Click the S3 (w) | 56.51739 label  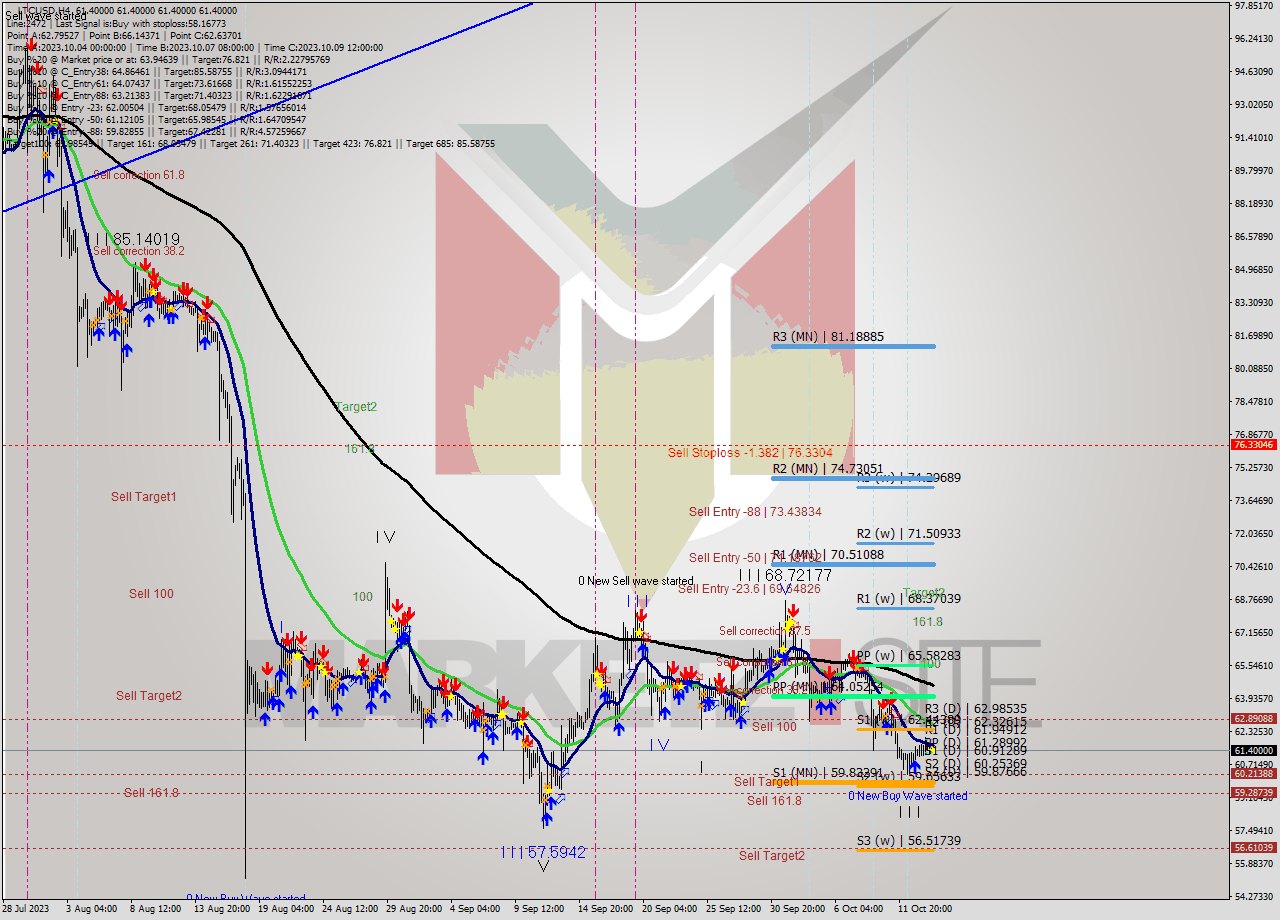[x=908, y=841]
